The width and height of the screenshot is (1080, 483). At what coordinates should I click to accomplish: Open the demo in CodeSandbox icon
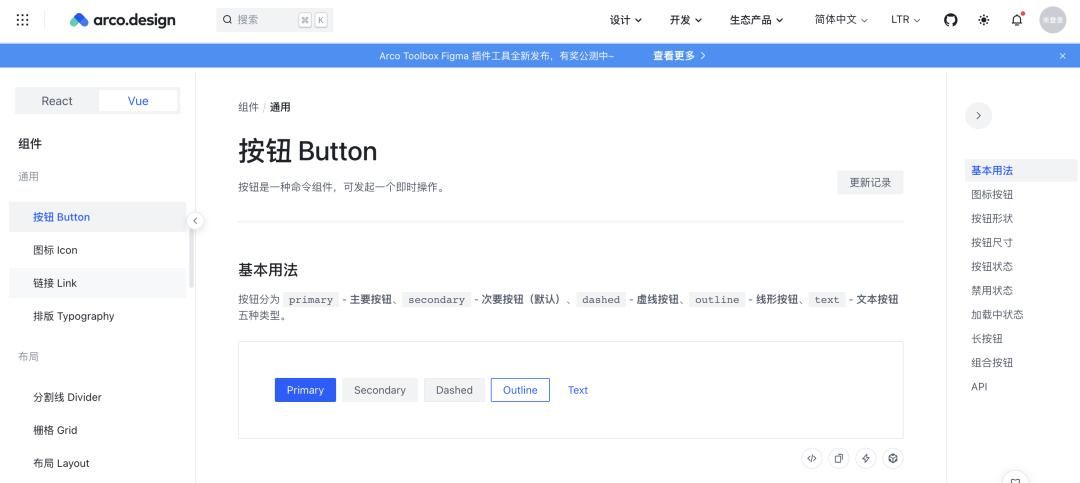(x=893, y=458)
